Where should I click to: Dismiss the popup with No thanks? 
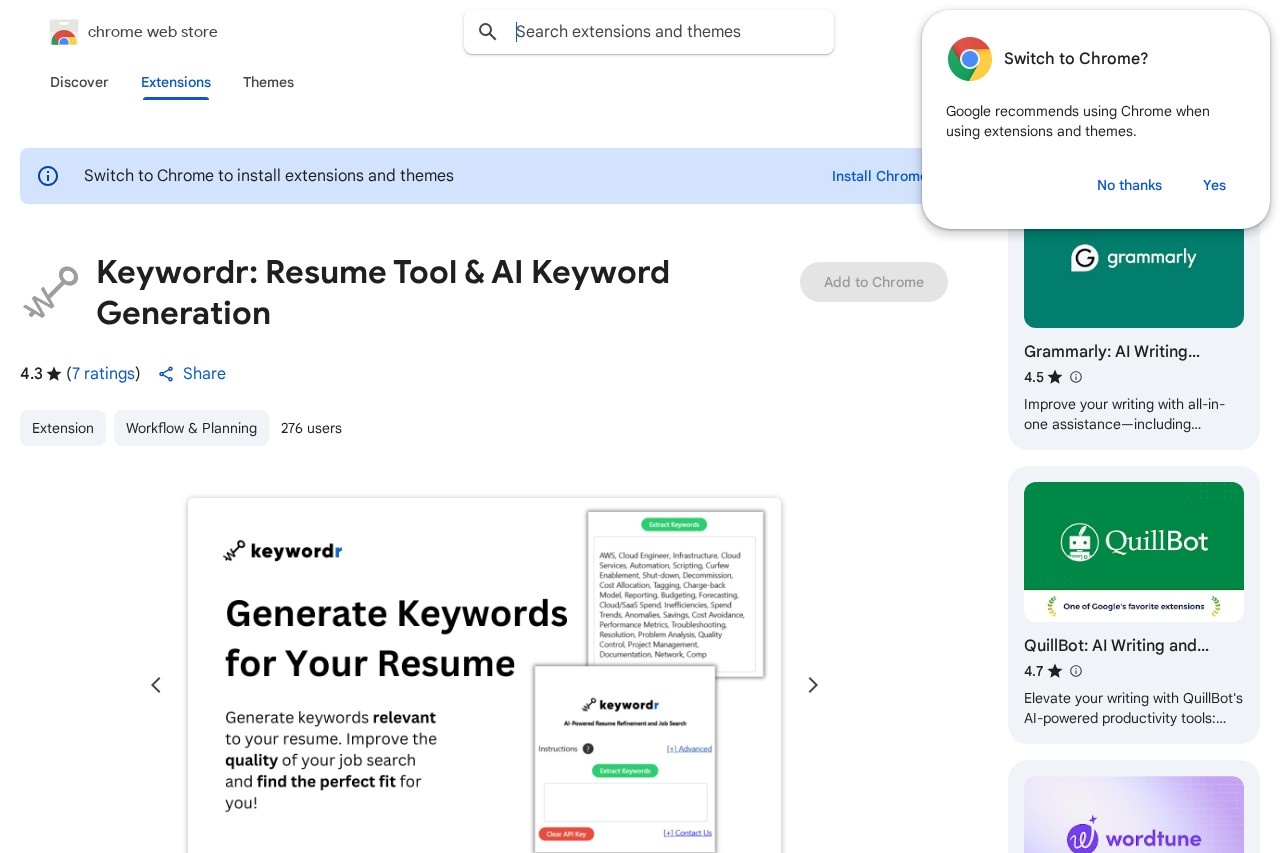[1129, 185]
